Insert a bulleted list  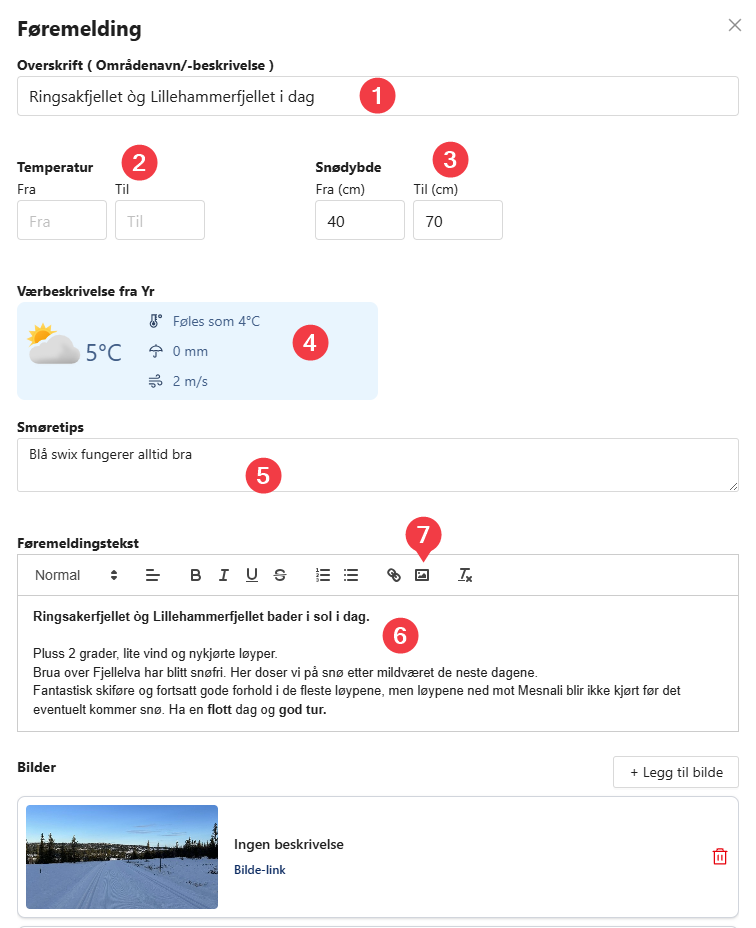point(351,575)
